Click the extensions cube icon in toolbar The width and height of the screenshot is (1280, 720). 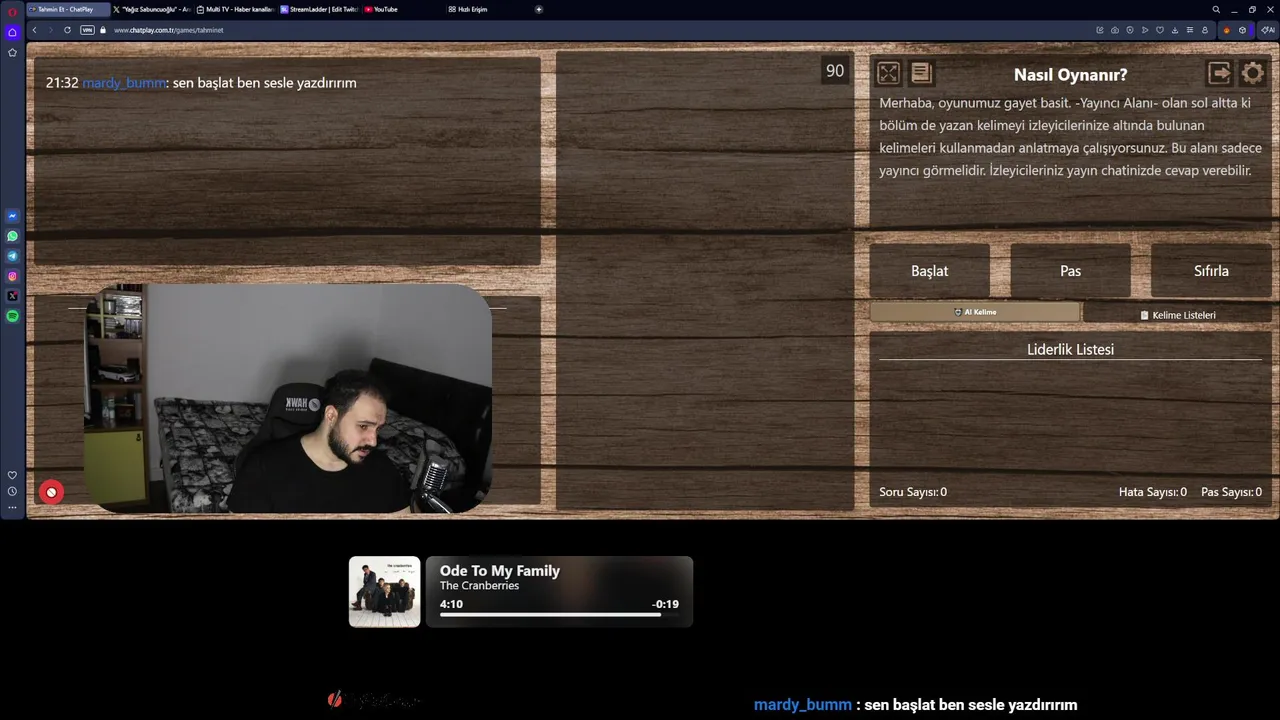[x=1242, y=30]
